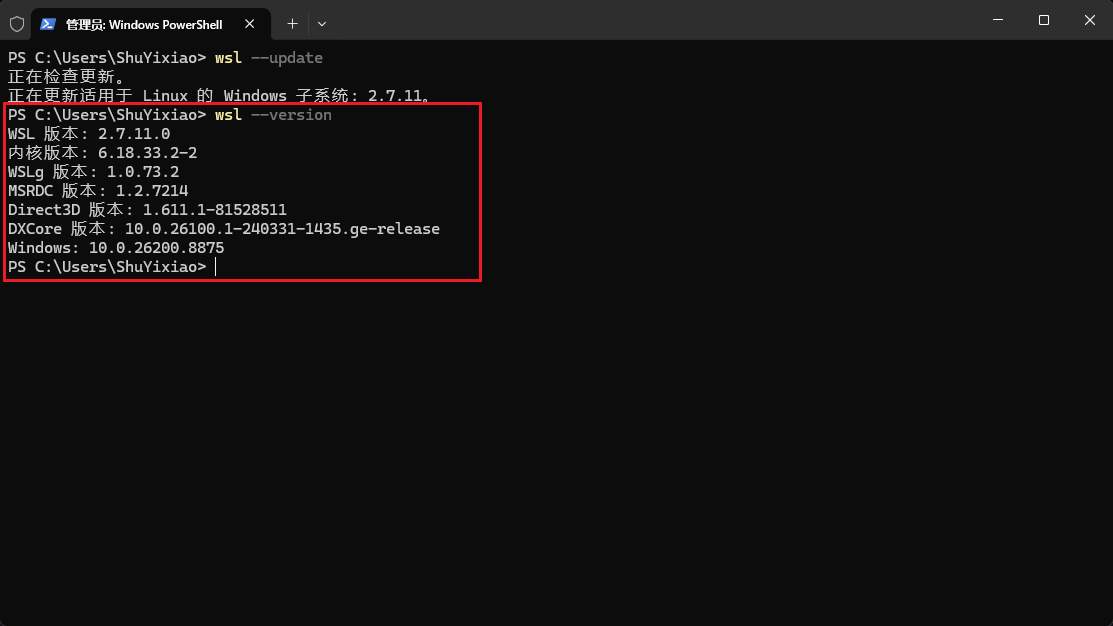The image size is (1113, 626).
Task: Click the 'WSLg 版本: 1.0.73.2' line
Action: coord(94,172)
